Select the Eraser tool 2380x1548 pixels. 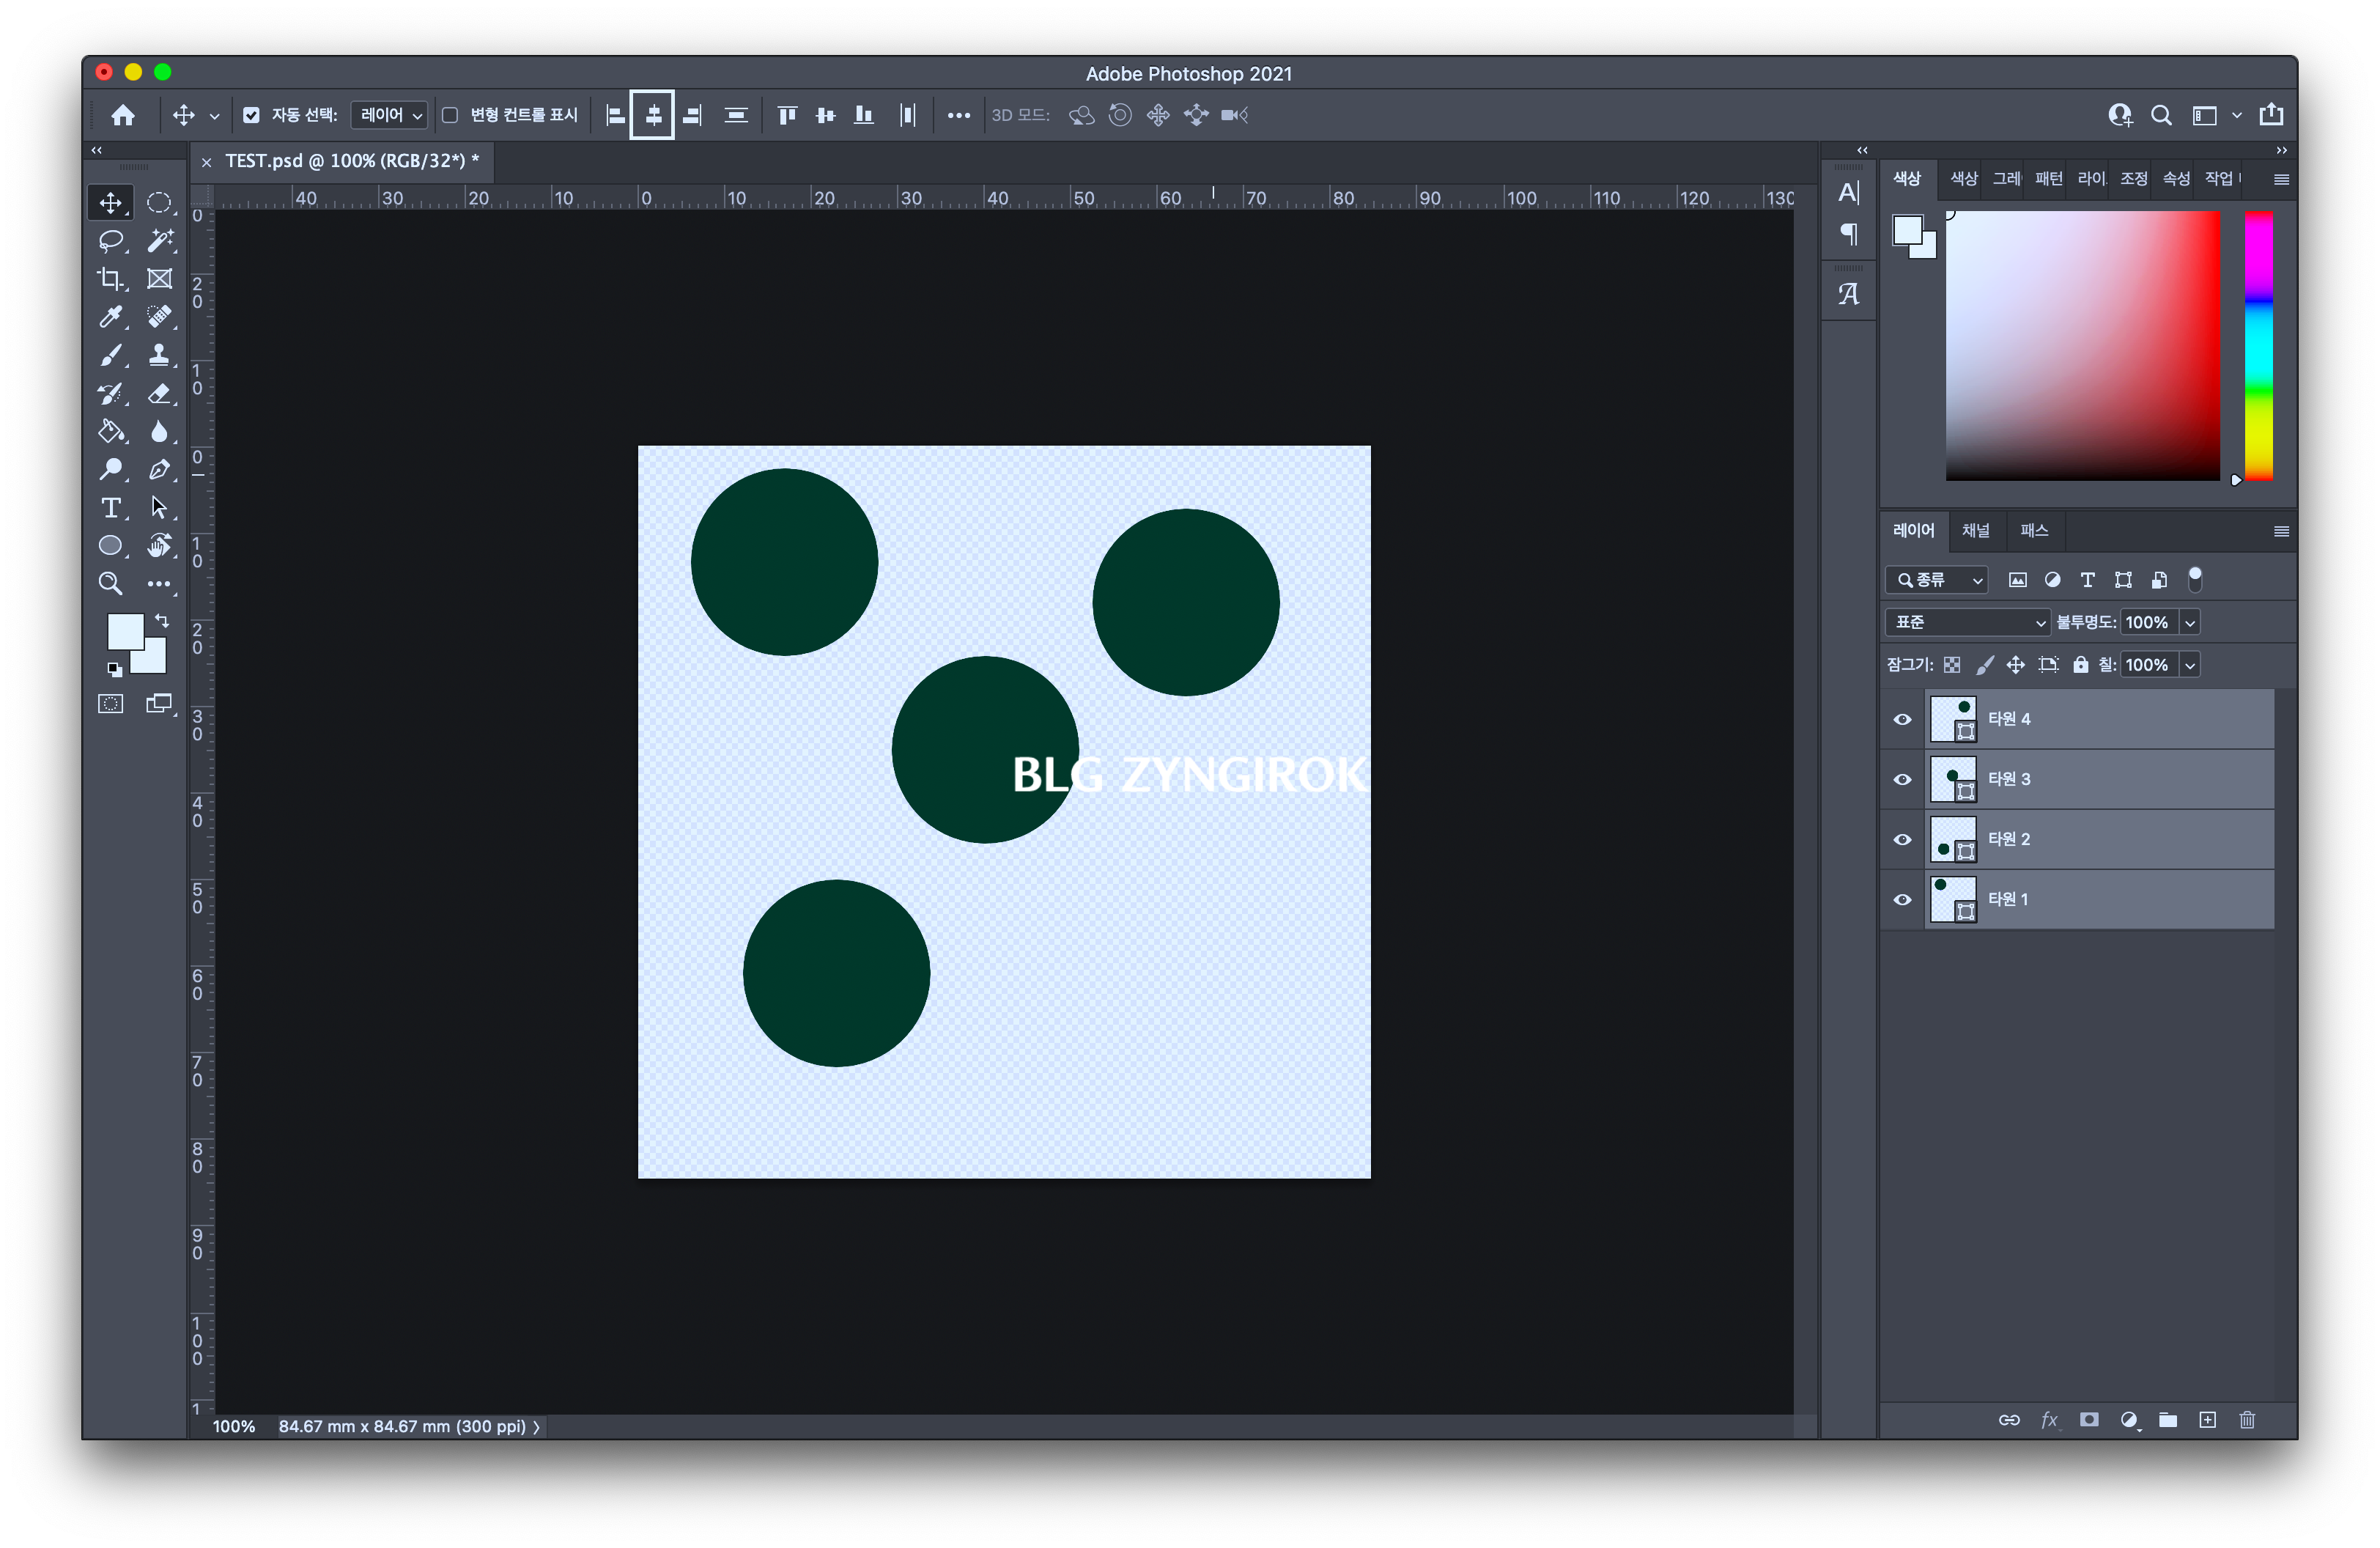[159, 394]
